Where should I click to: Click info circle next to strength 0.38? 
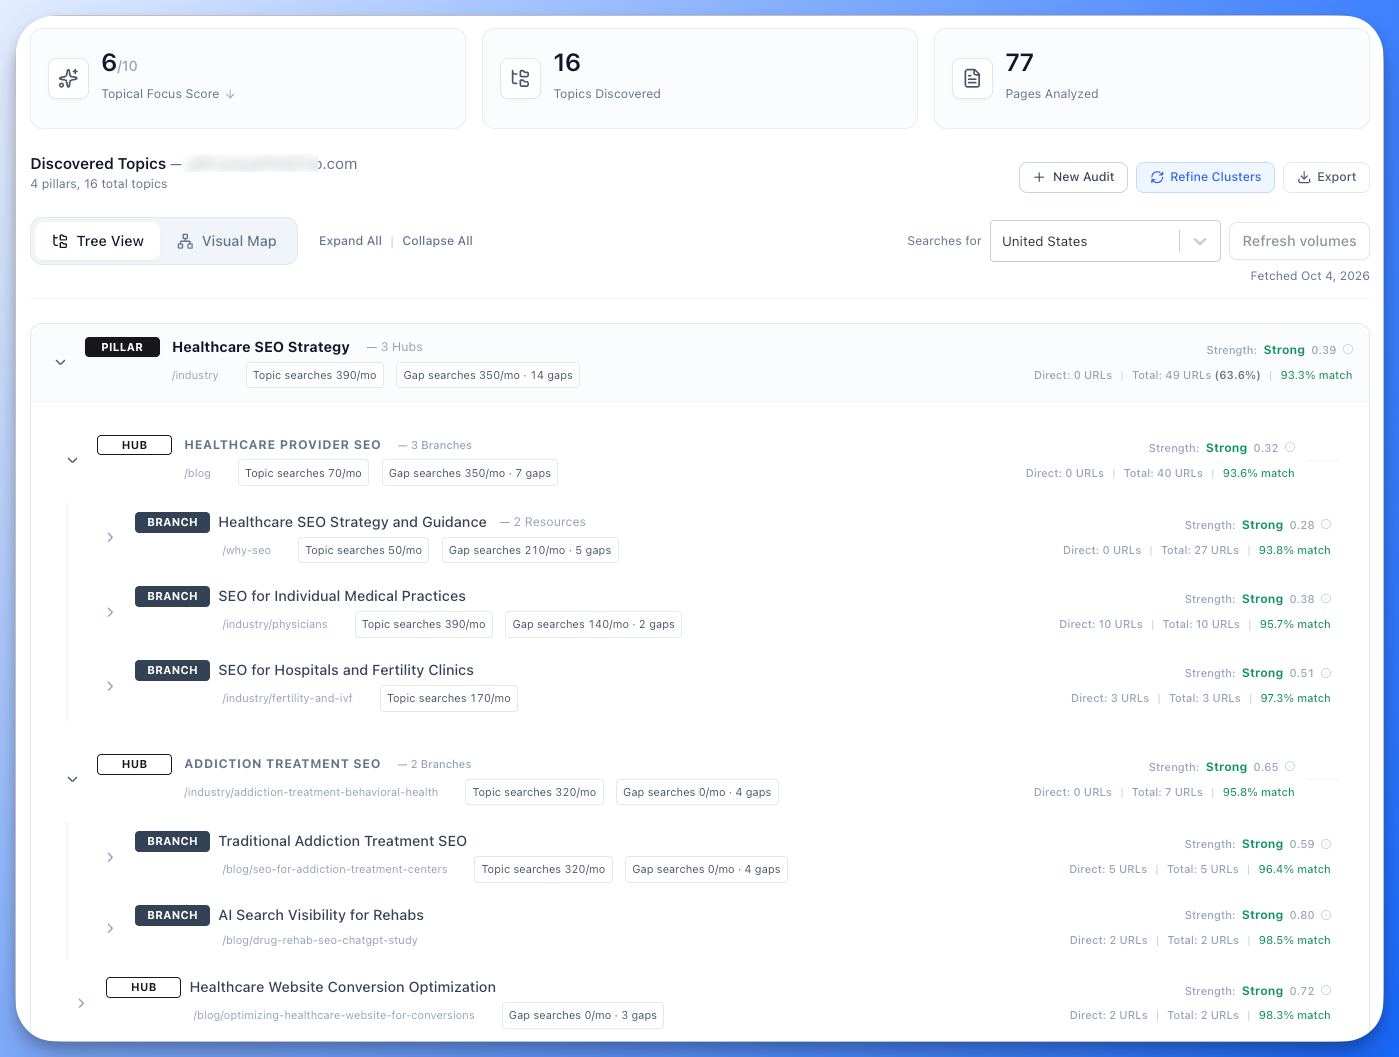[x=1326, y=599]
